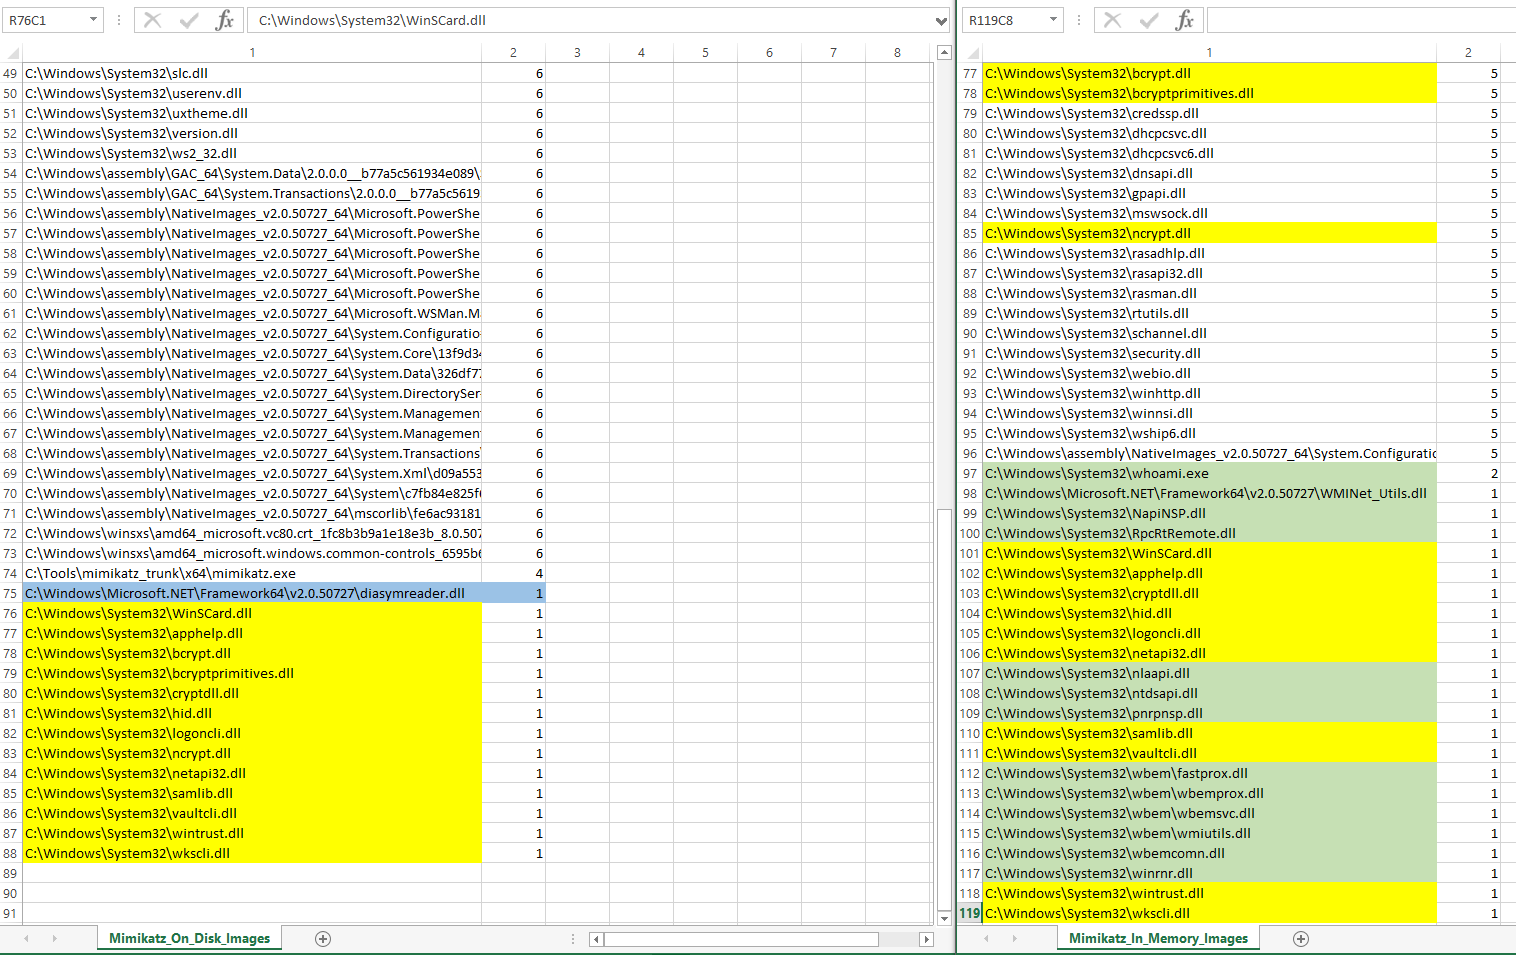Click previous sheet arrow in left window
Image resolution: width=1516 pixels, height=955 pixels.
click(26, 938)
